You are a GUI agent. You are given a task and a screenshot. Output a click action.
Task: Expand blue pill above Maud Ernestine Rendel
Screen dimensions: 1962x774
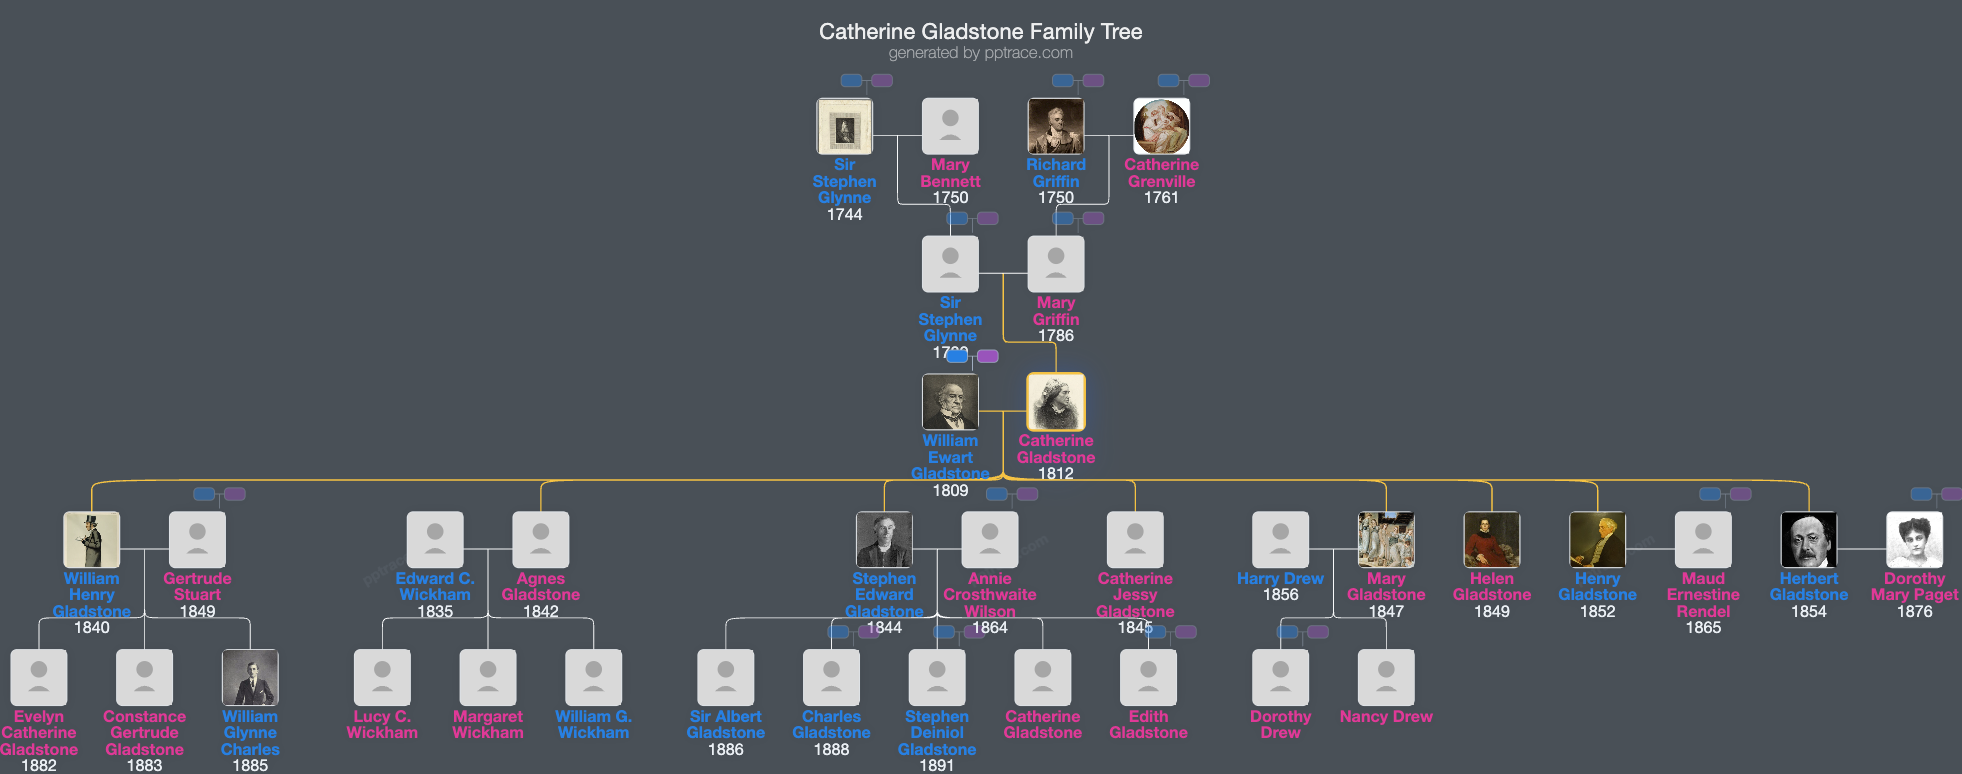[1710, 494]
